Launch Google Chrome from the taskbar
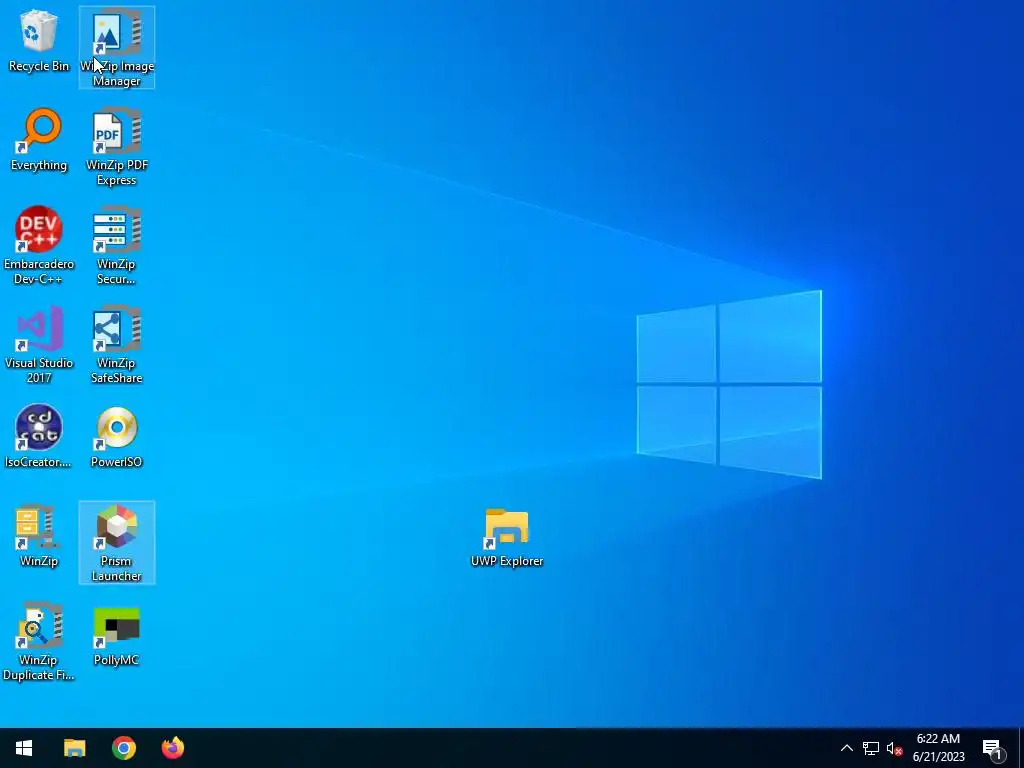Viewport: 1024px width, 768px height. (x=123, y=748)
